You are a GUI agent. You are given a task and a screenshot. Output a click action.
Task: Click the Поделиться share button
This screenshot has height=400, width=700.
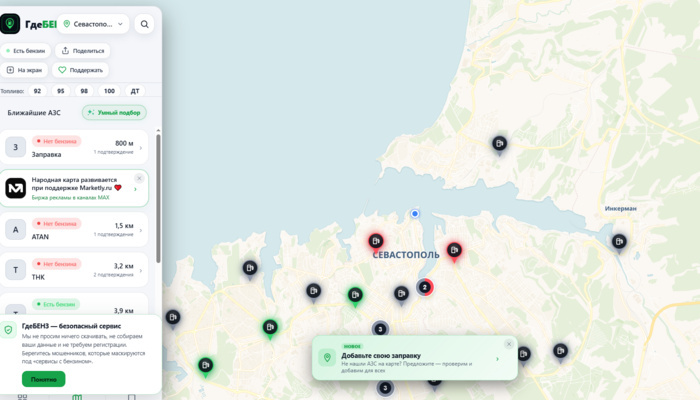pos(83,51)
